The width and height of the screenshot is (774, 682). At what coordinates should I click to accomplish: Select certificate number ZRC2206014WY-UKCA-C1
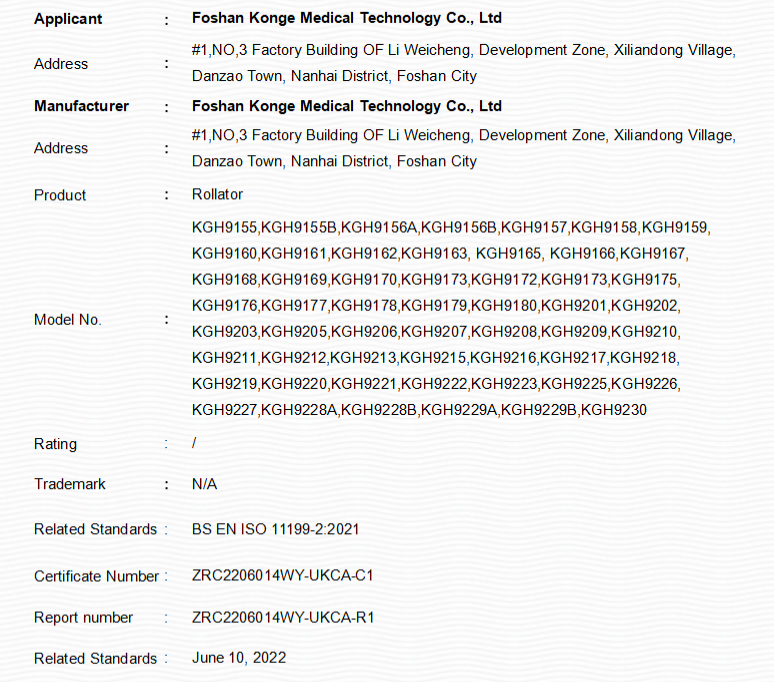click(283, 575)
